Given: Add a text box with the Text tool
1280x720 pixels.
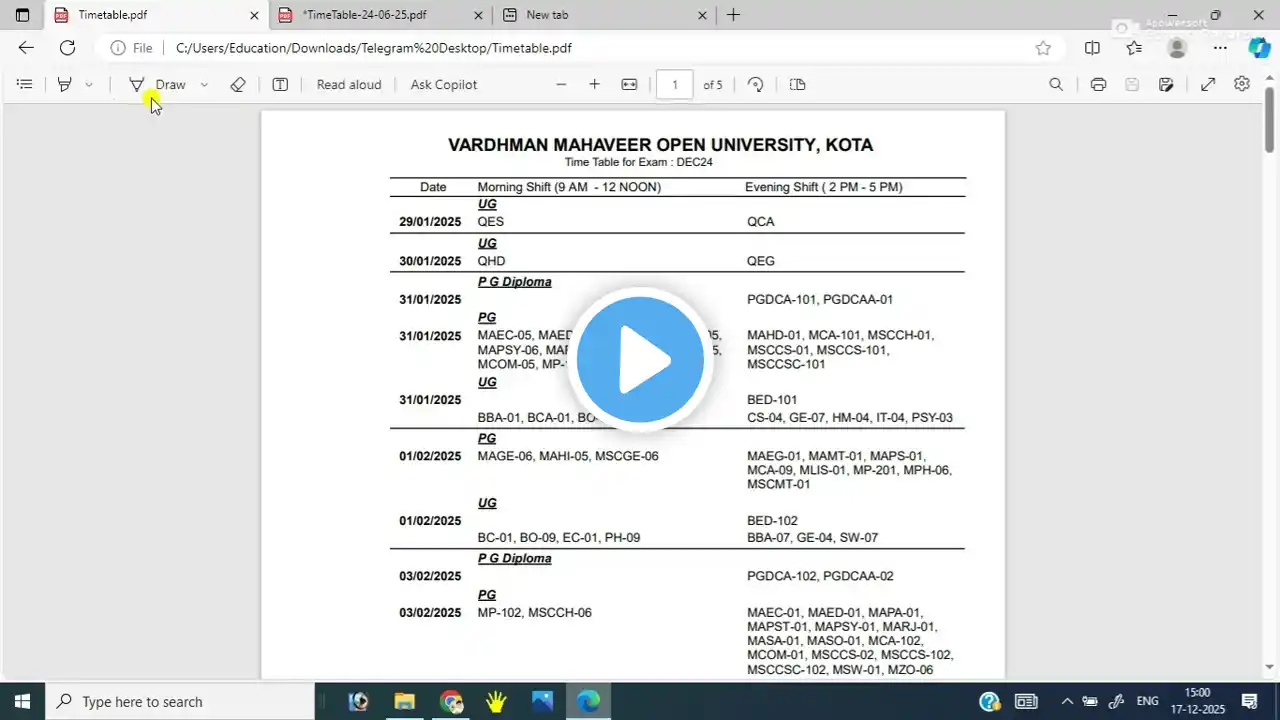Looking at the screenshot, I should (x=280, y=85).
